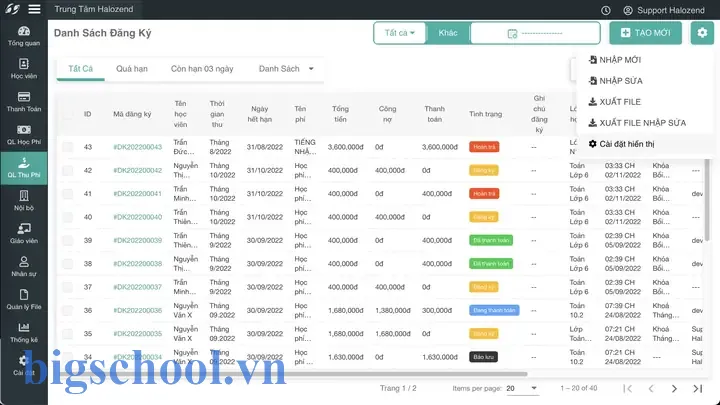This screenshot has height=405, width=720.
Task: Open registration #DK202200036 link
Action: pos(138,310)
